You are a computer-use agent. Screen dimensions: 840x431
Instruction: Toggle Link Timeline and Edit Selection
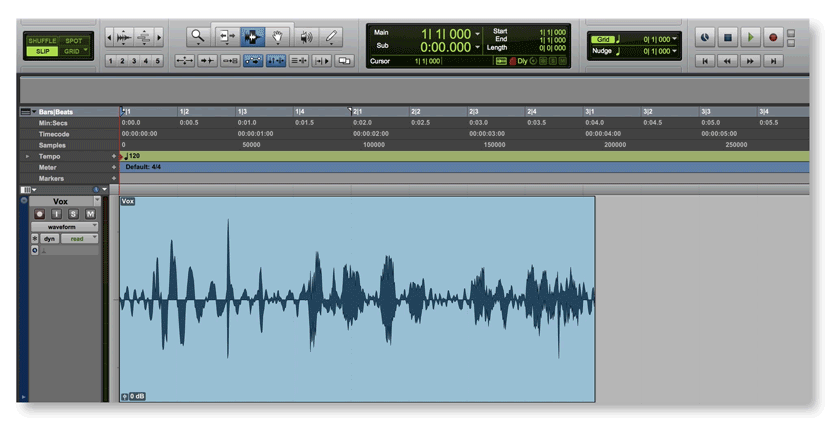click(276, 61)
